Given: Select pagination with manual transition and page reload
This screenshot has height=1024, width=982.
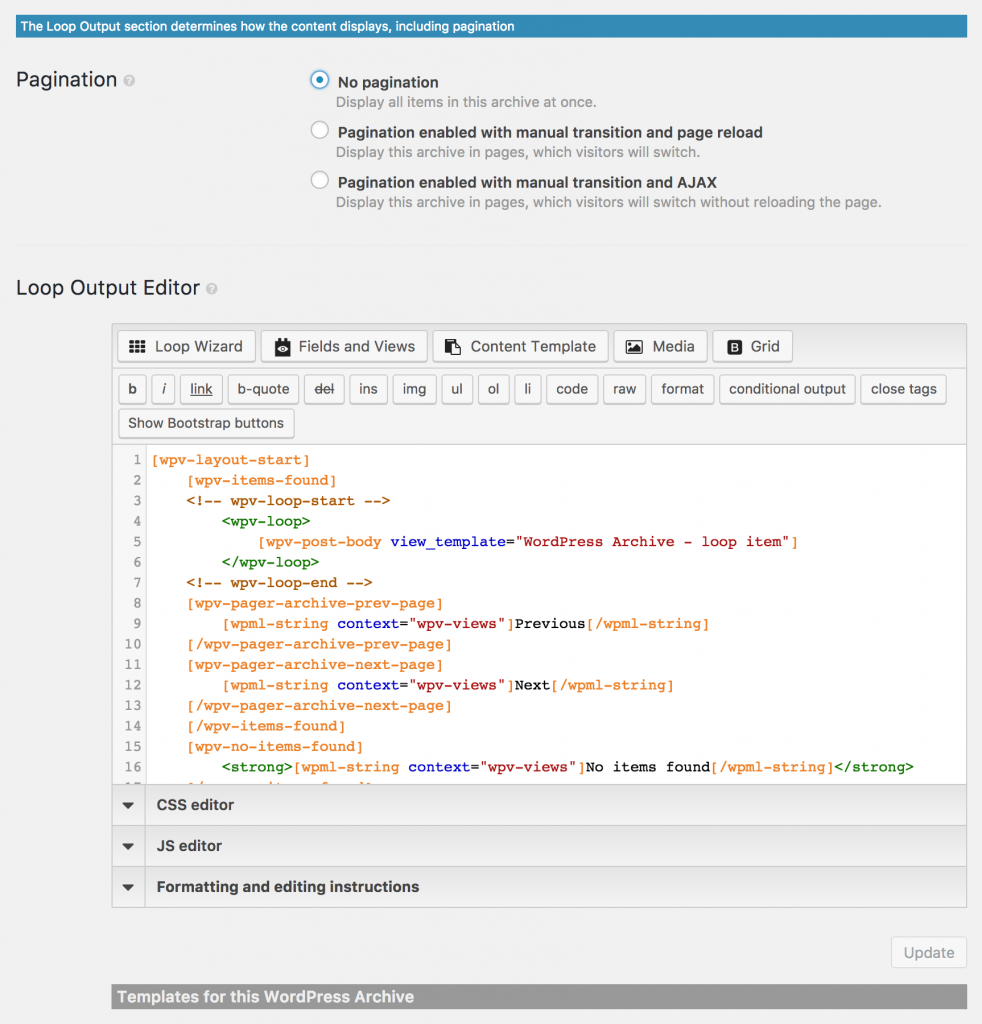Looking at the screenshot, I should (x=319, y=131).
